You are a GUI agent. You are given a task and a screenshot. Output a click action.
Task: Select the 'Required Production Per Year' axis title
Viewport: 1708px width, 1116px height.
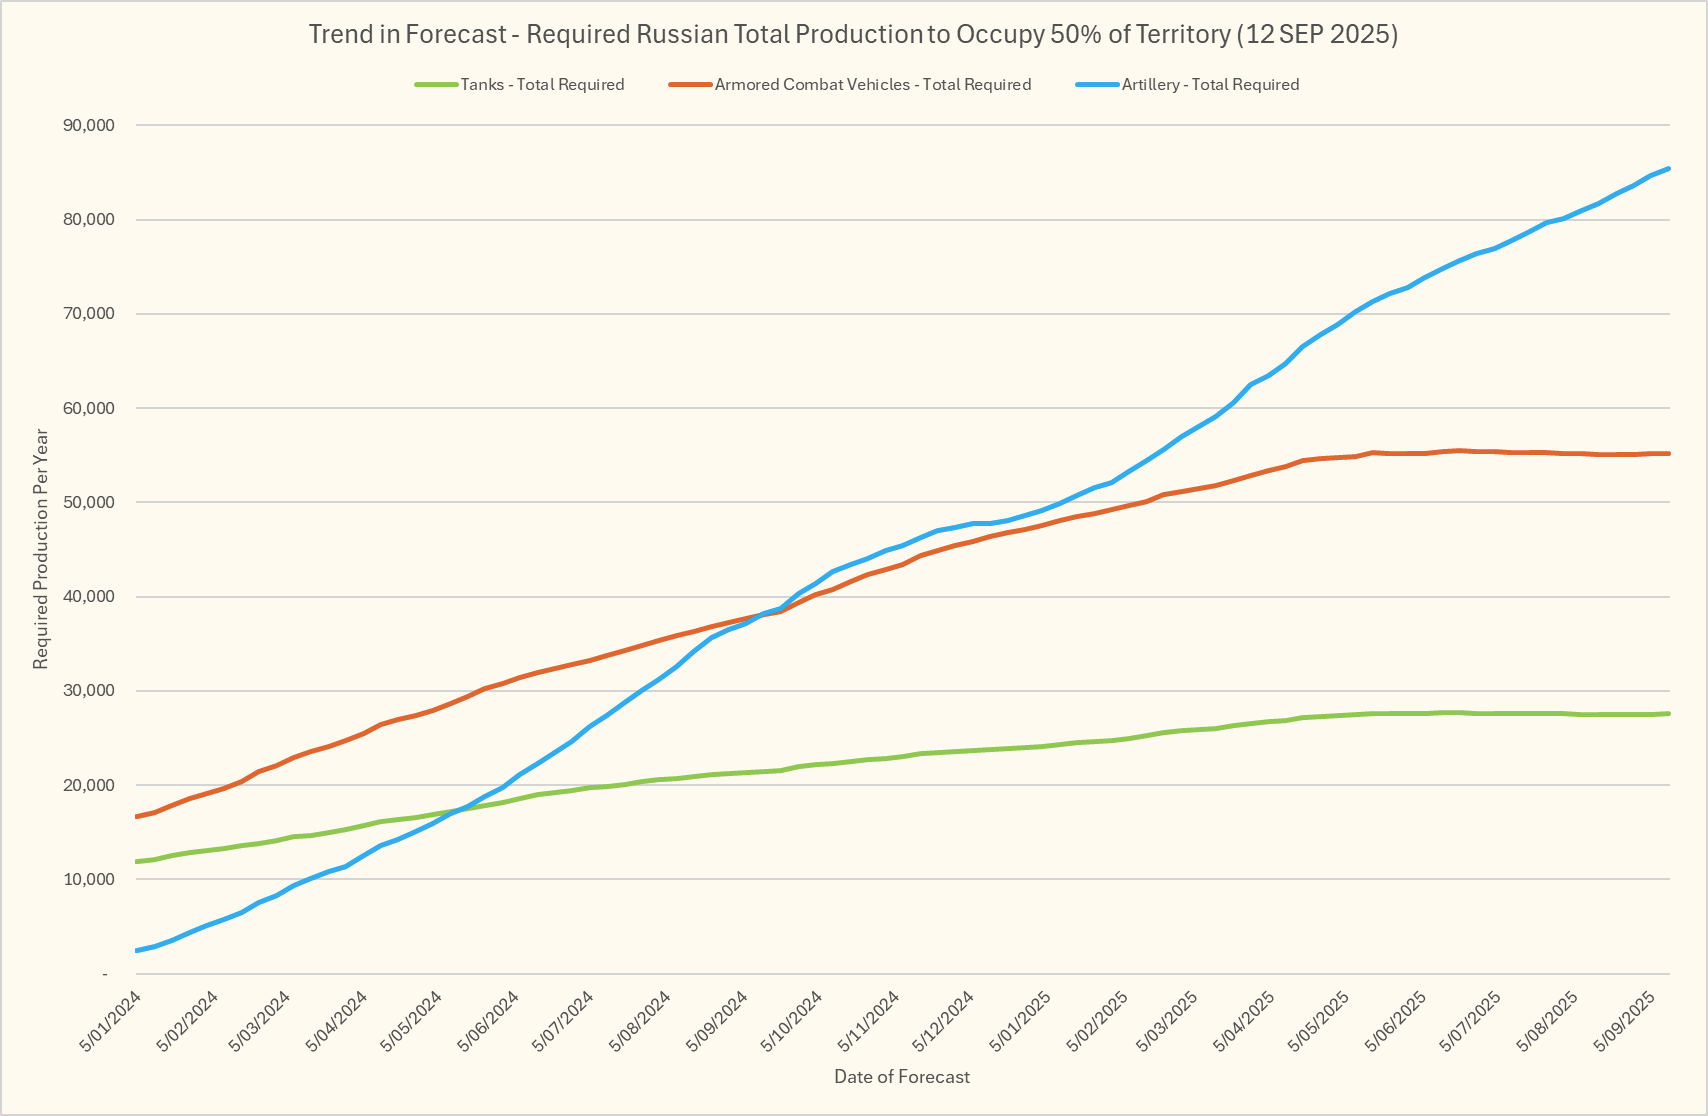click(40, 549)
